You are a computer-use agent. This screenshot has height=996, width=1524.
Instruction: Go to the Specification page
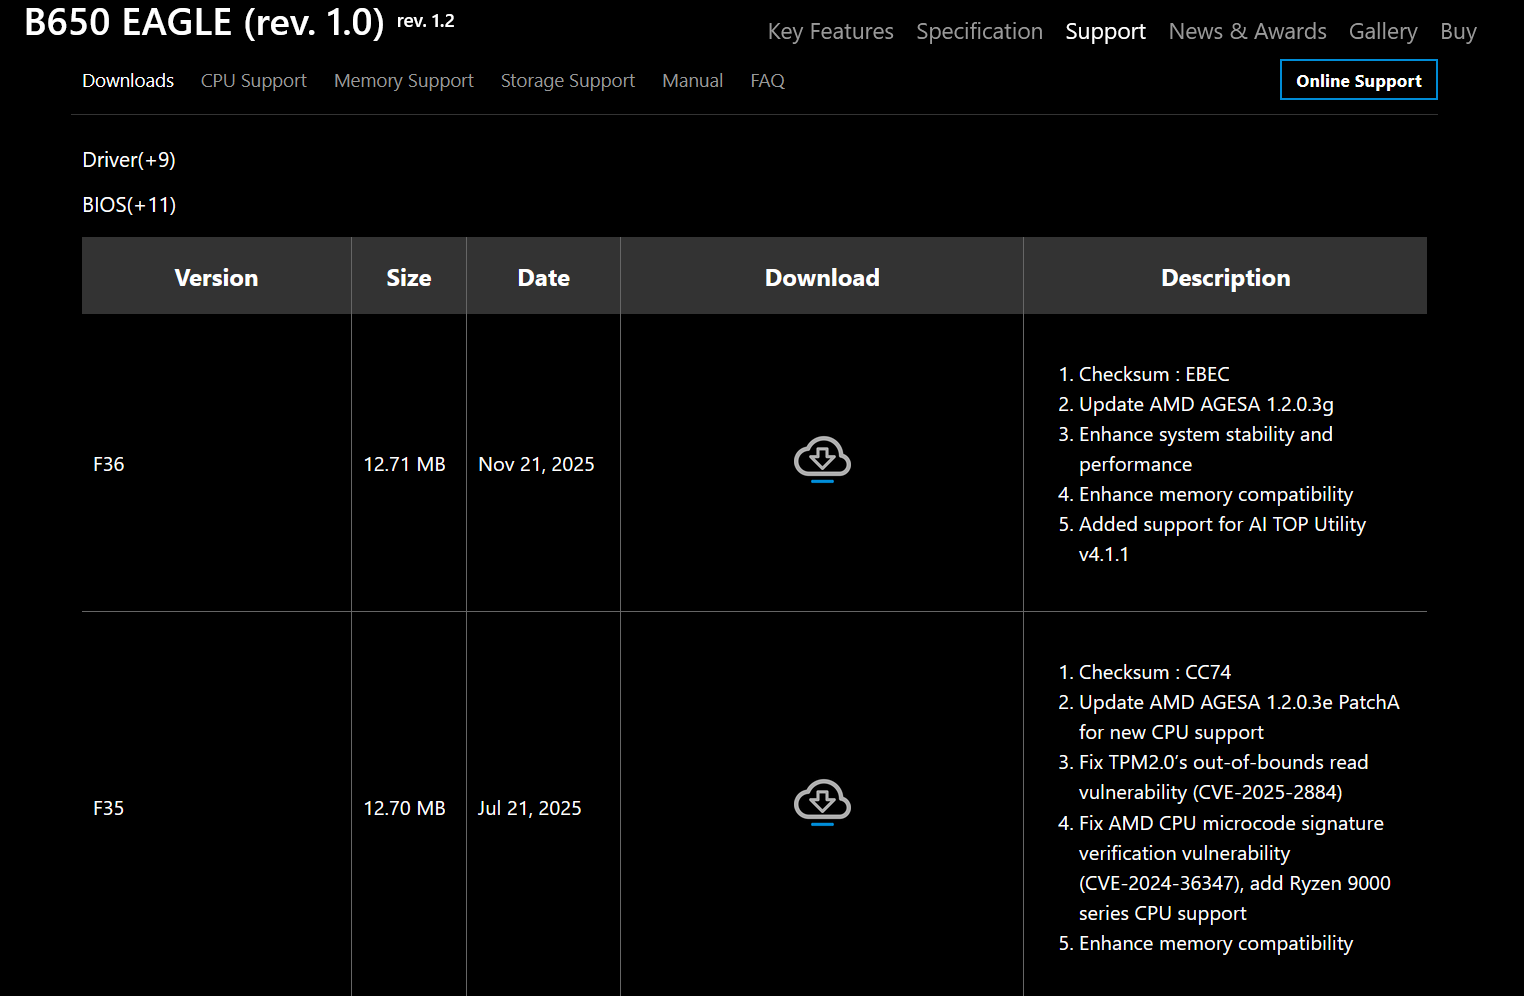(979, 32)
